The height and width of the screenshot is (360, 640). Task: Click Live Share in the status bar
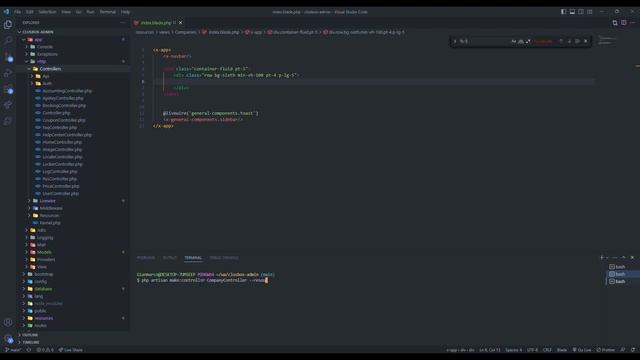click(70, 350)
